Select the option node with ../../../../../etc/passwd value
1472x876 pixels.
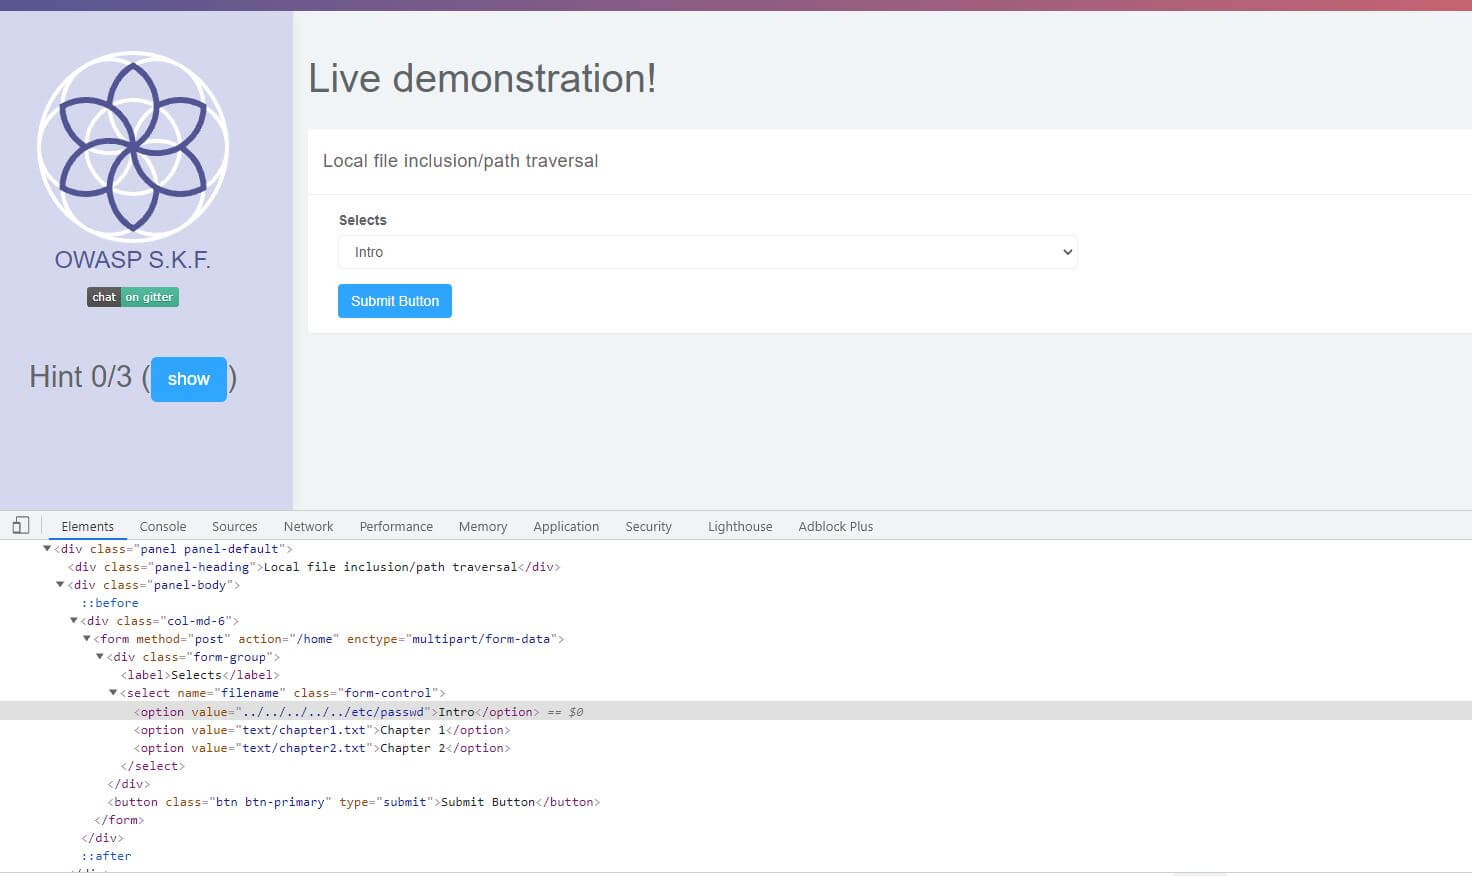[736, 712]
